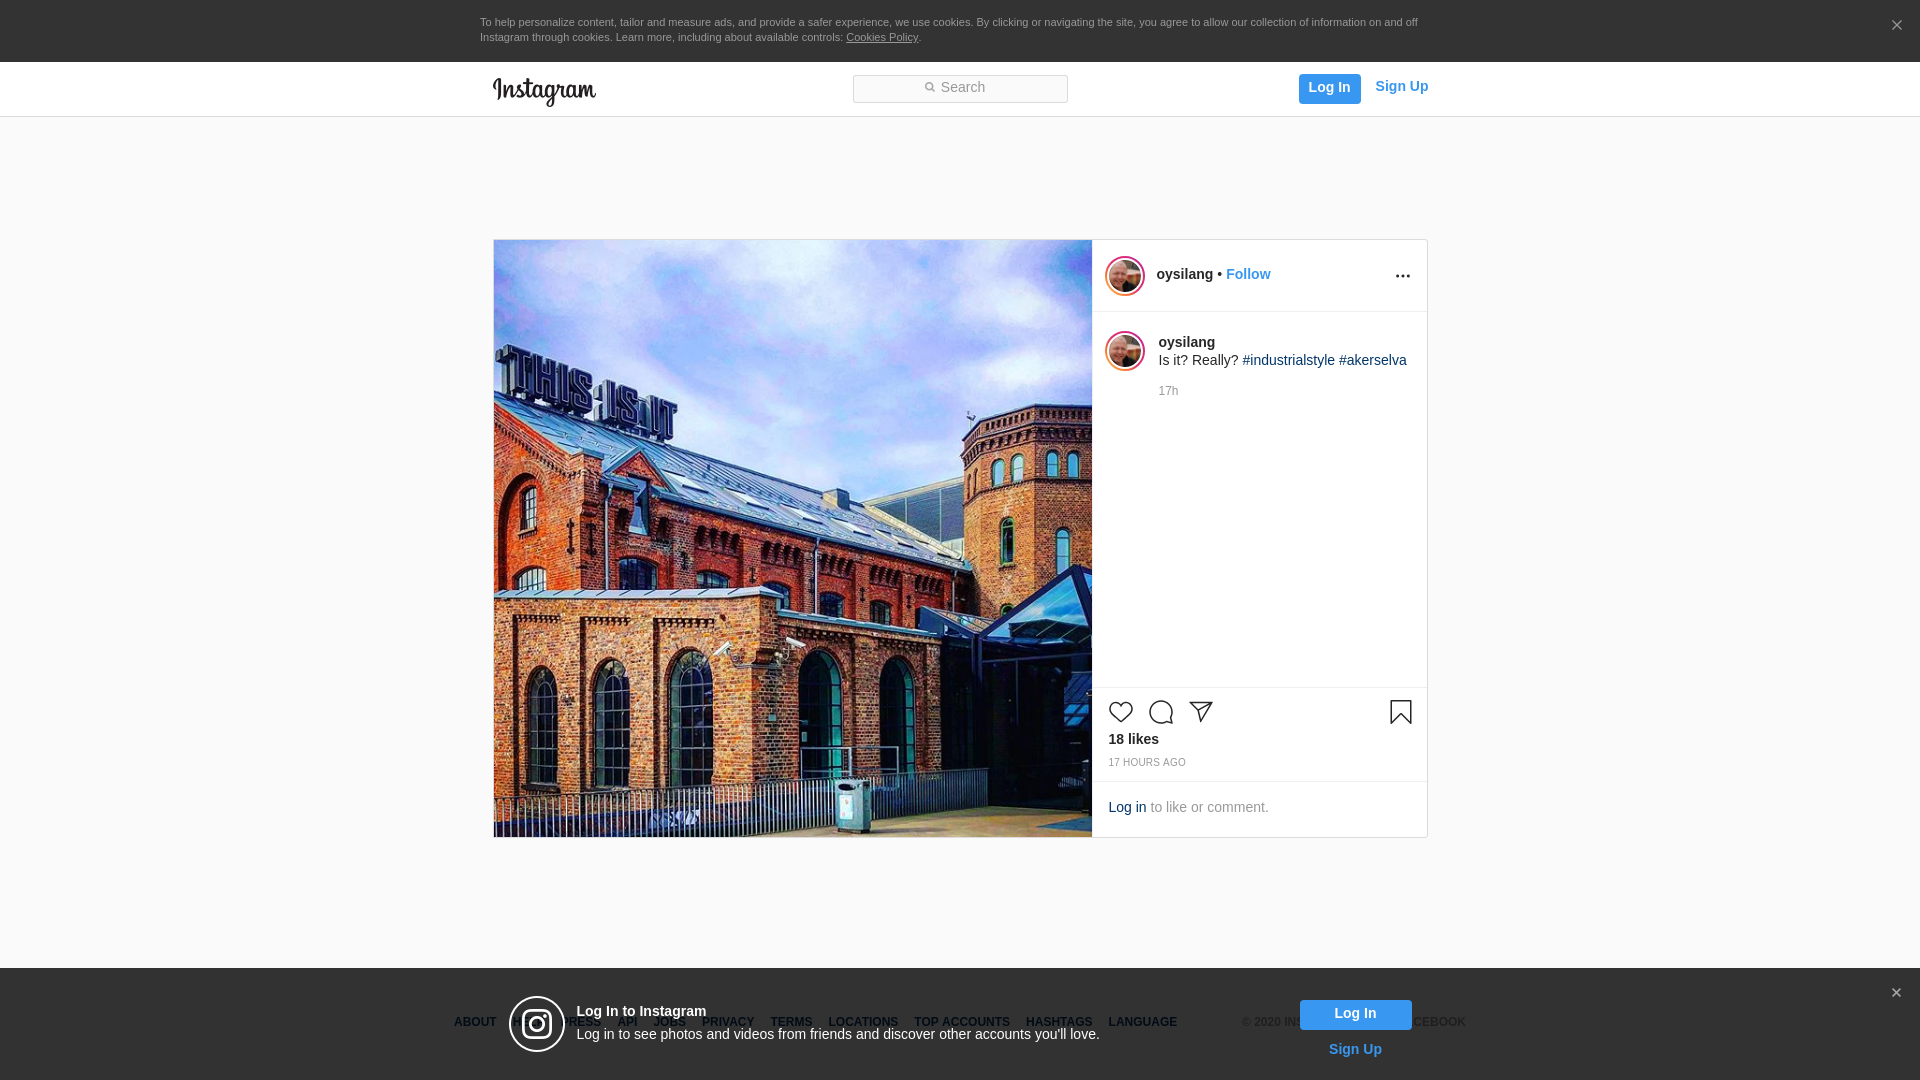
Task: Open the Cookies Policy link
Action: click(881, 37)
